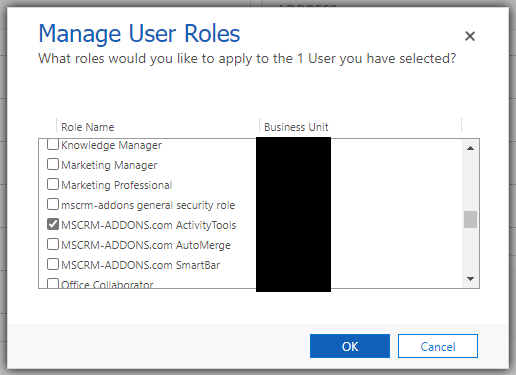Image resolution: width=516 pixels, height=375 pixels.
Task: Click 'MSCRM-ADDONS.com AutoMerge' text
Action: [146, 245]
